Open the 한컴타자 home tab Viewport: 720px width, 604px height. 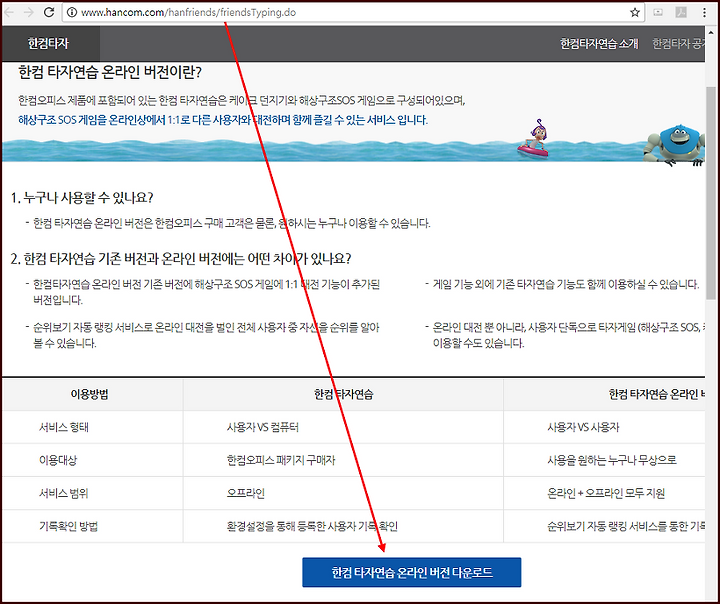(48, 44)
